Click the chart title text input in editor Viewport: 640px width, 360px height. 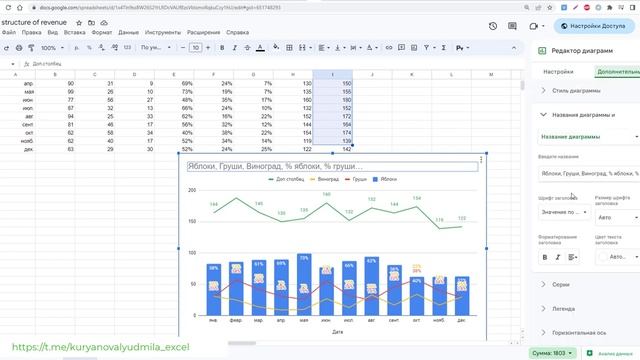pos(589,173)
